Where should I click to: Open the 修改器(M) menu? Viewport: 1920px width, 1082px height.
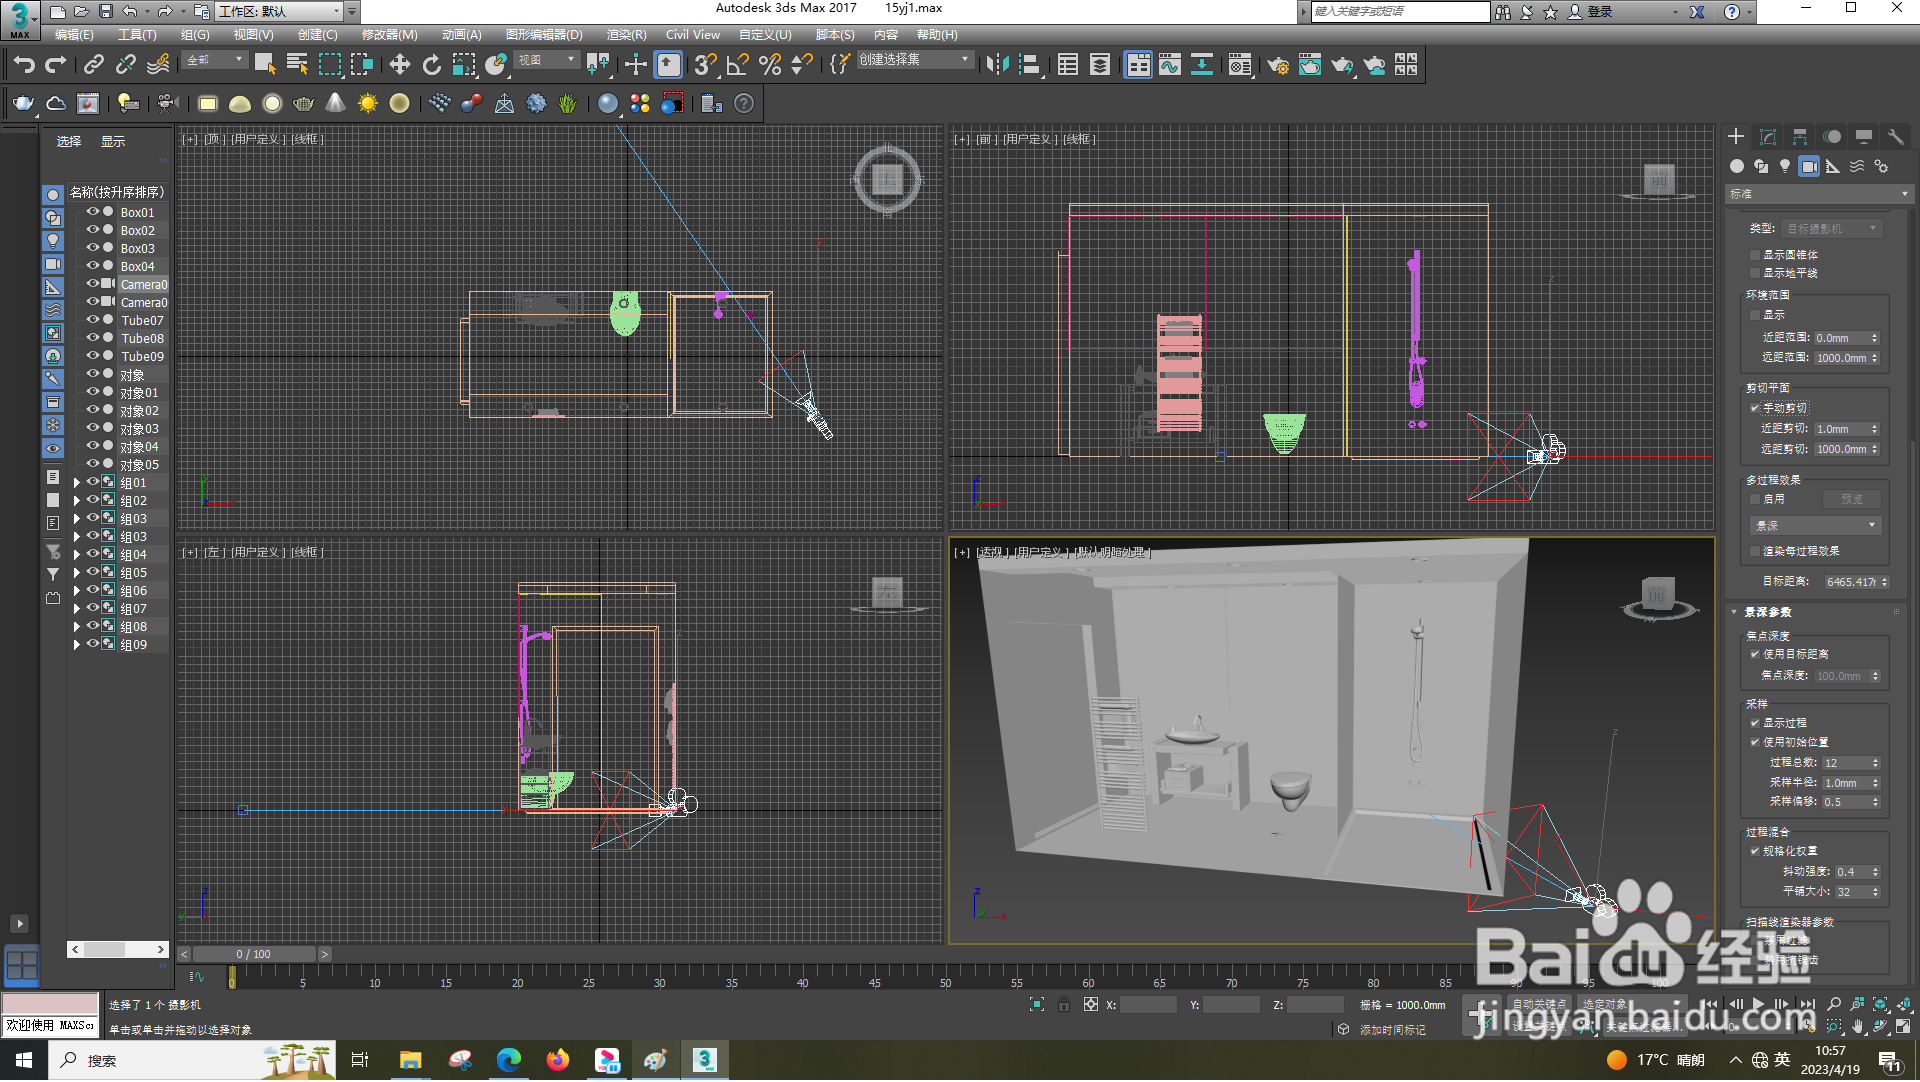point(389,35)
